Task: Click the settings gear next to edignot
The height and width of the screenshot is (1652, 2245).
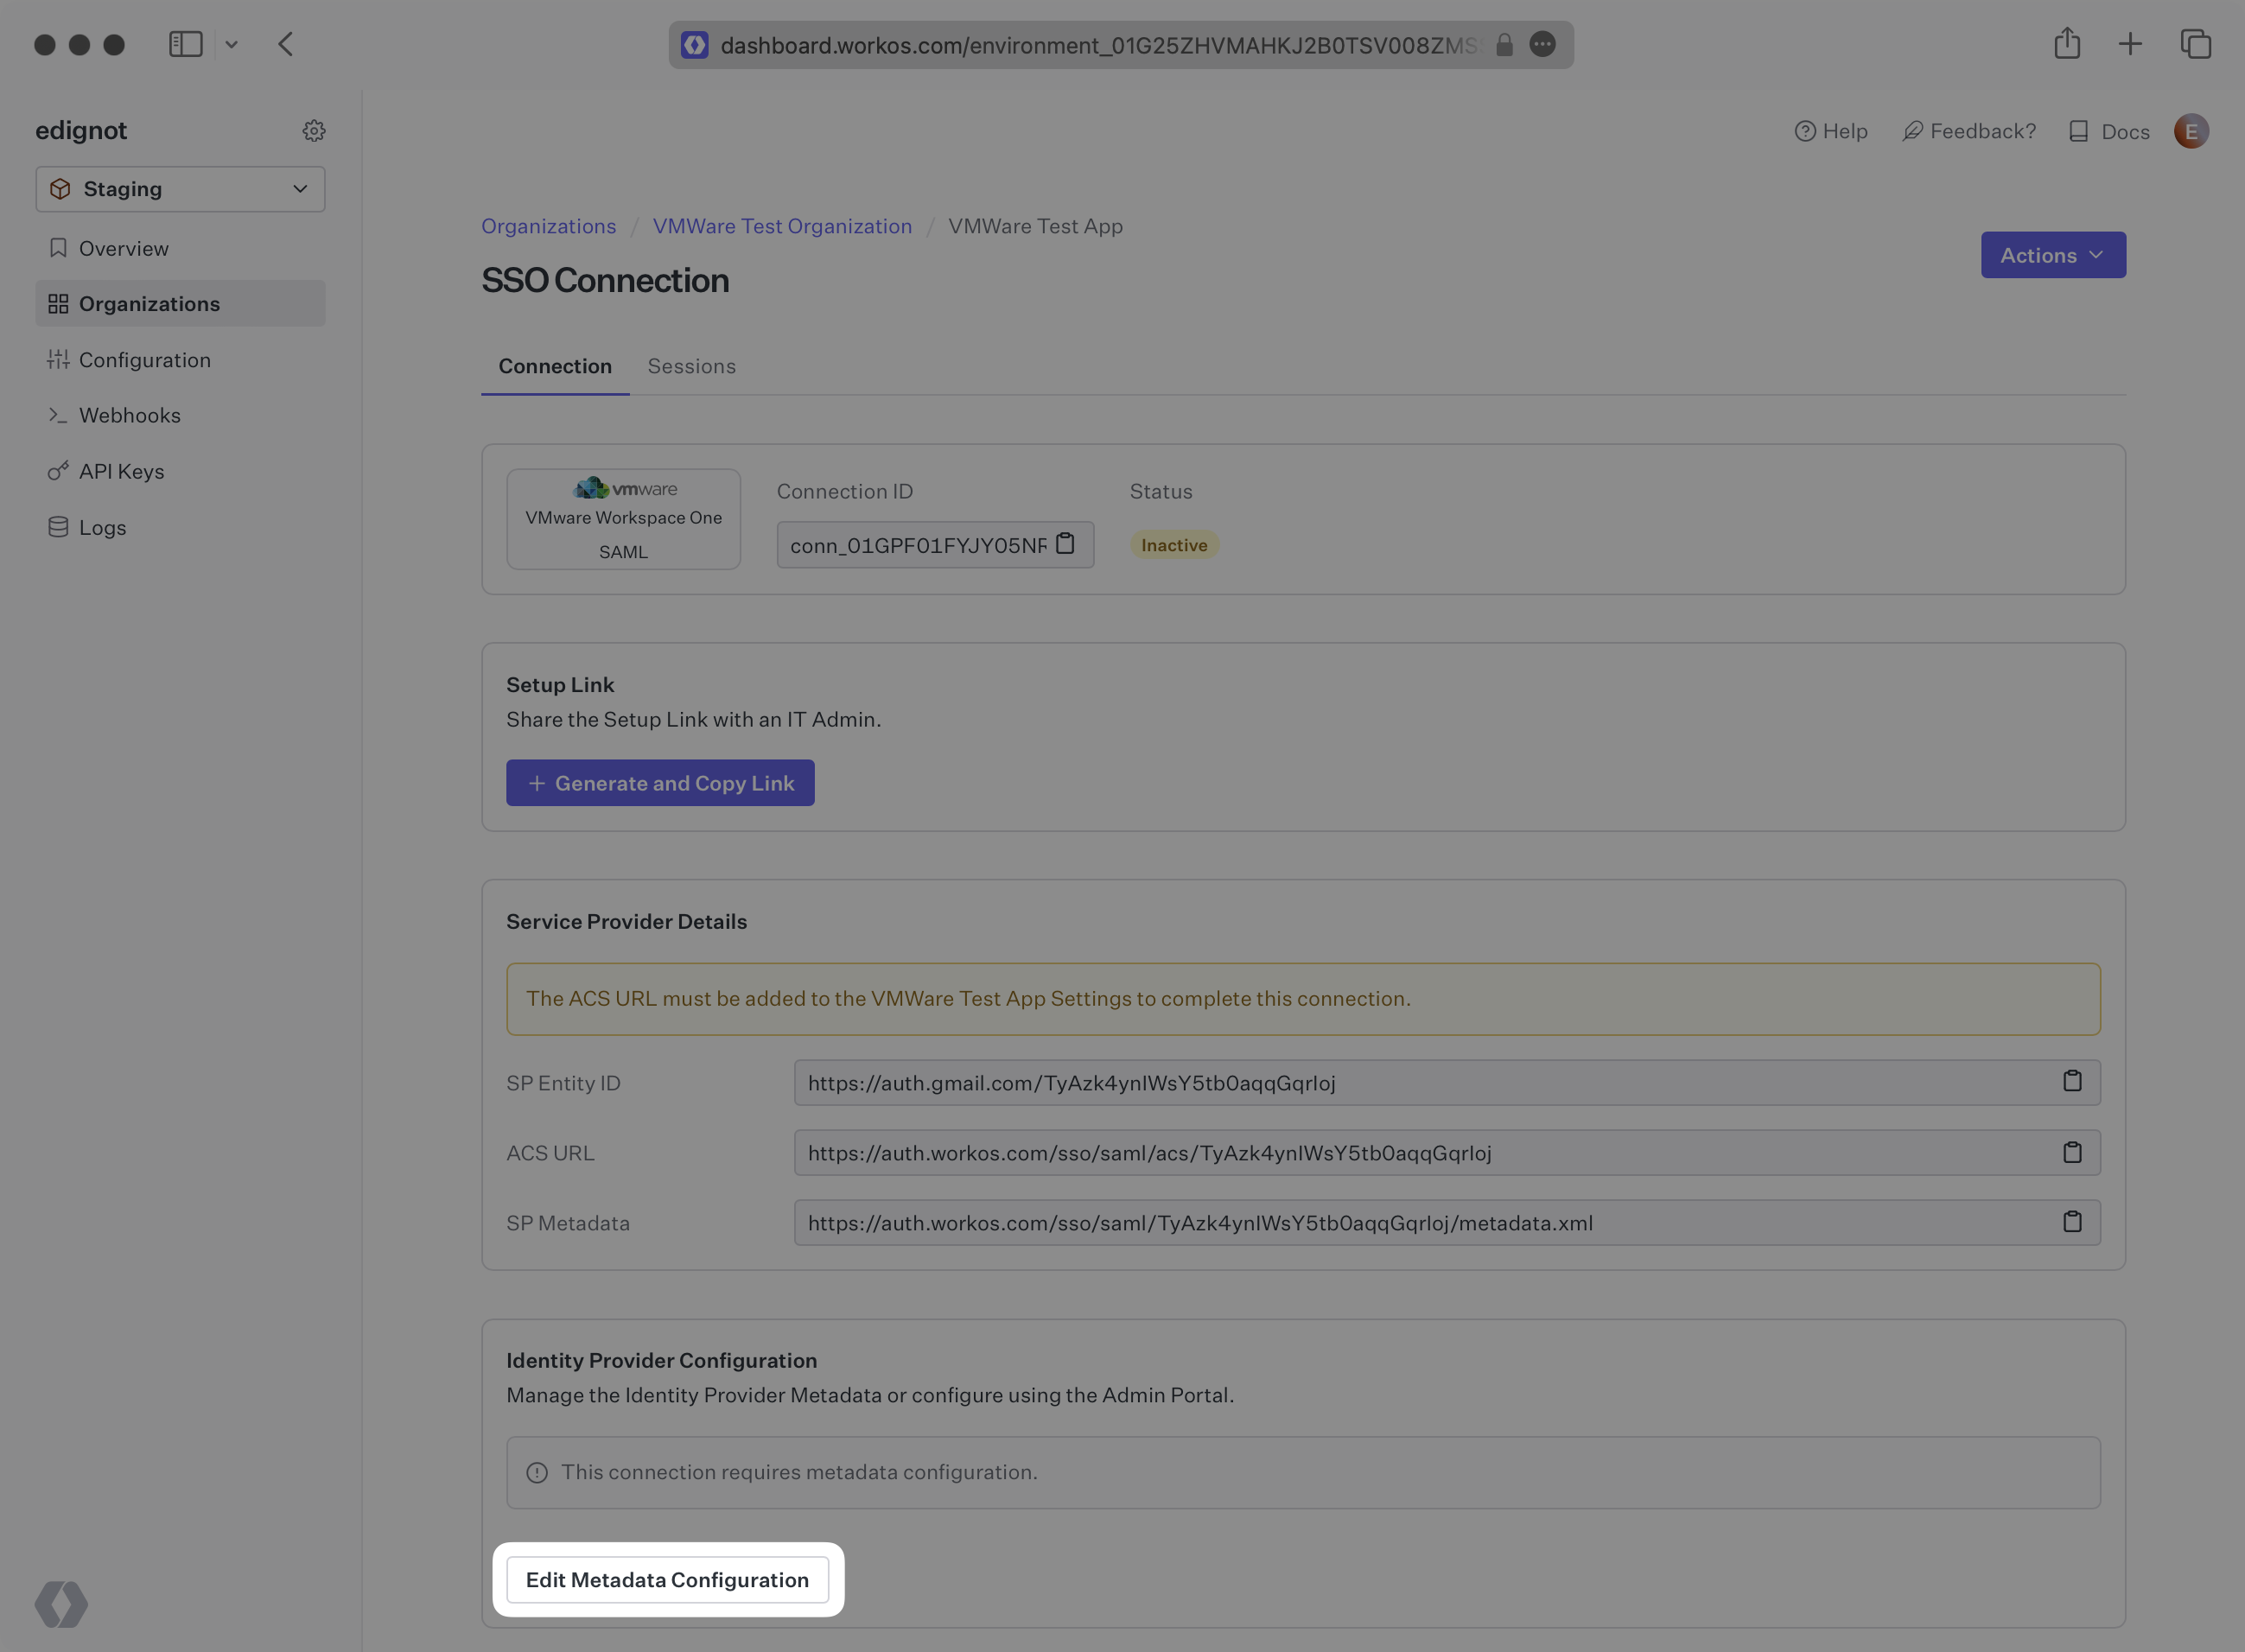Action: (x=314, y=131)
